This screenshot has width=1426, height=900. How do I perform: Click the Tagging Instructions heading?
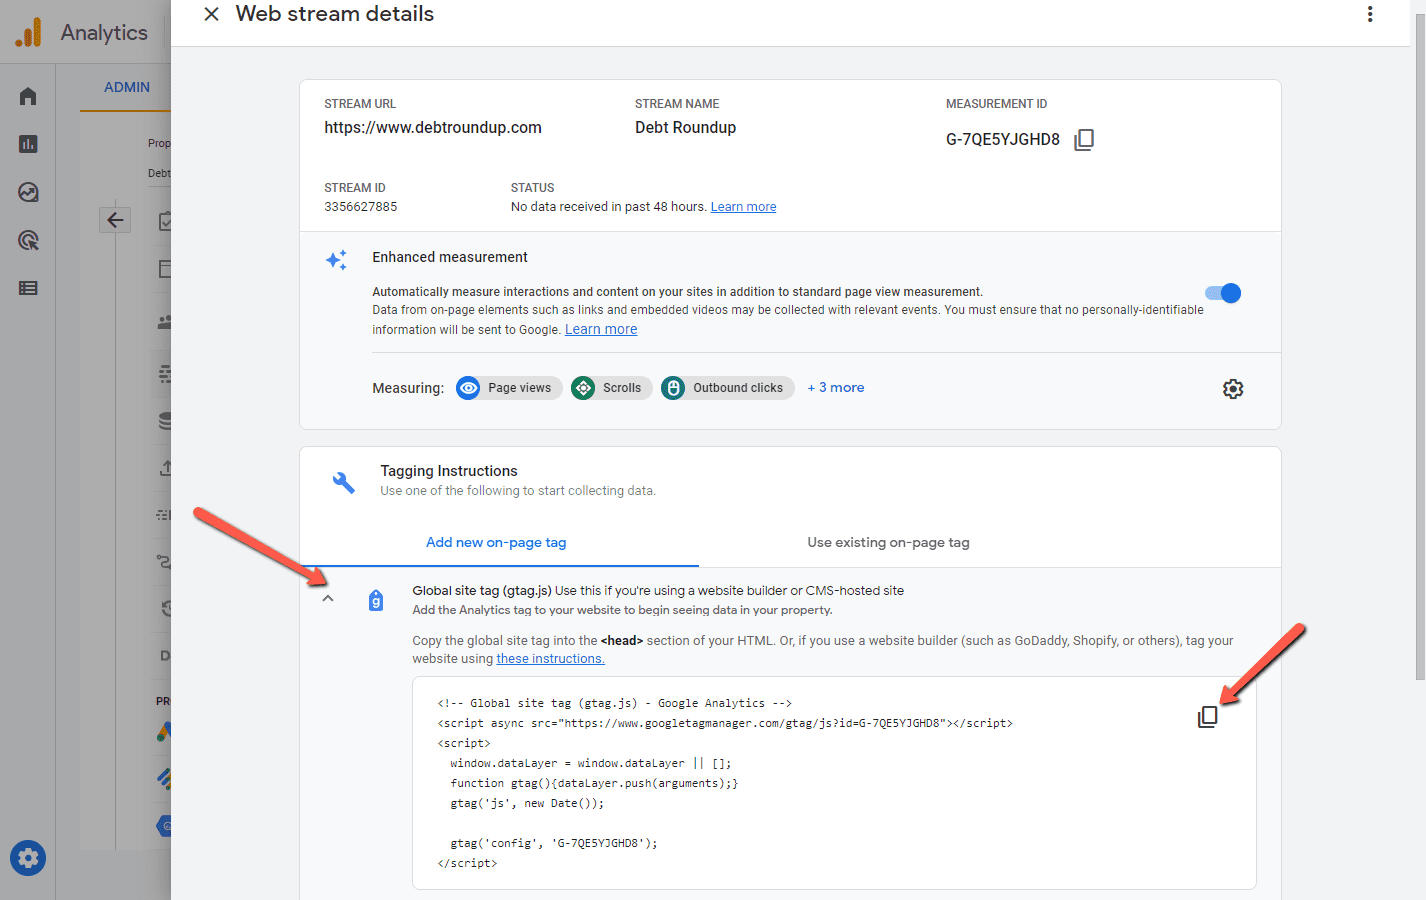[x=449, y=471]
